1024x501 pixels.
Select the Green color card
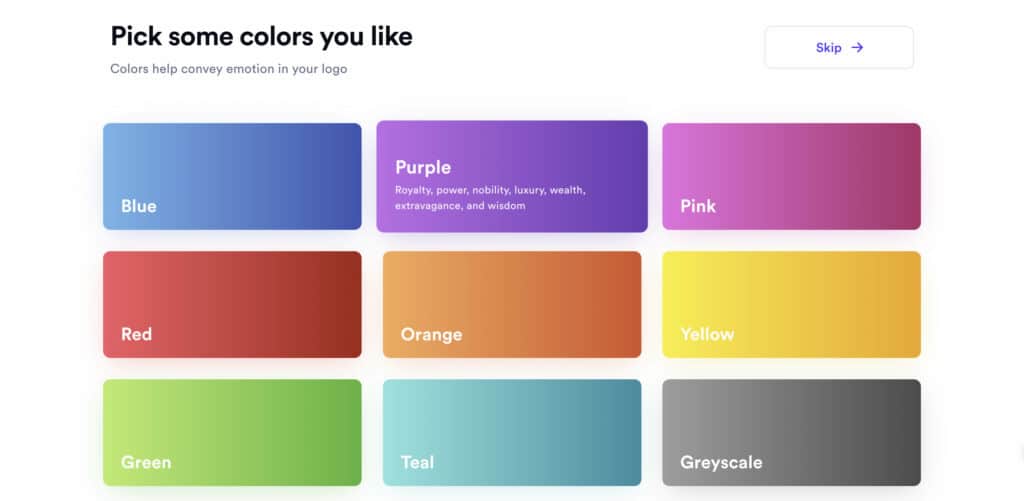(232, 432)
